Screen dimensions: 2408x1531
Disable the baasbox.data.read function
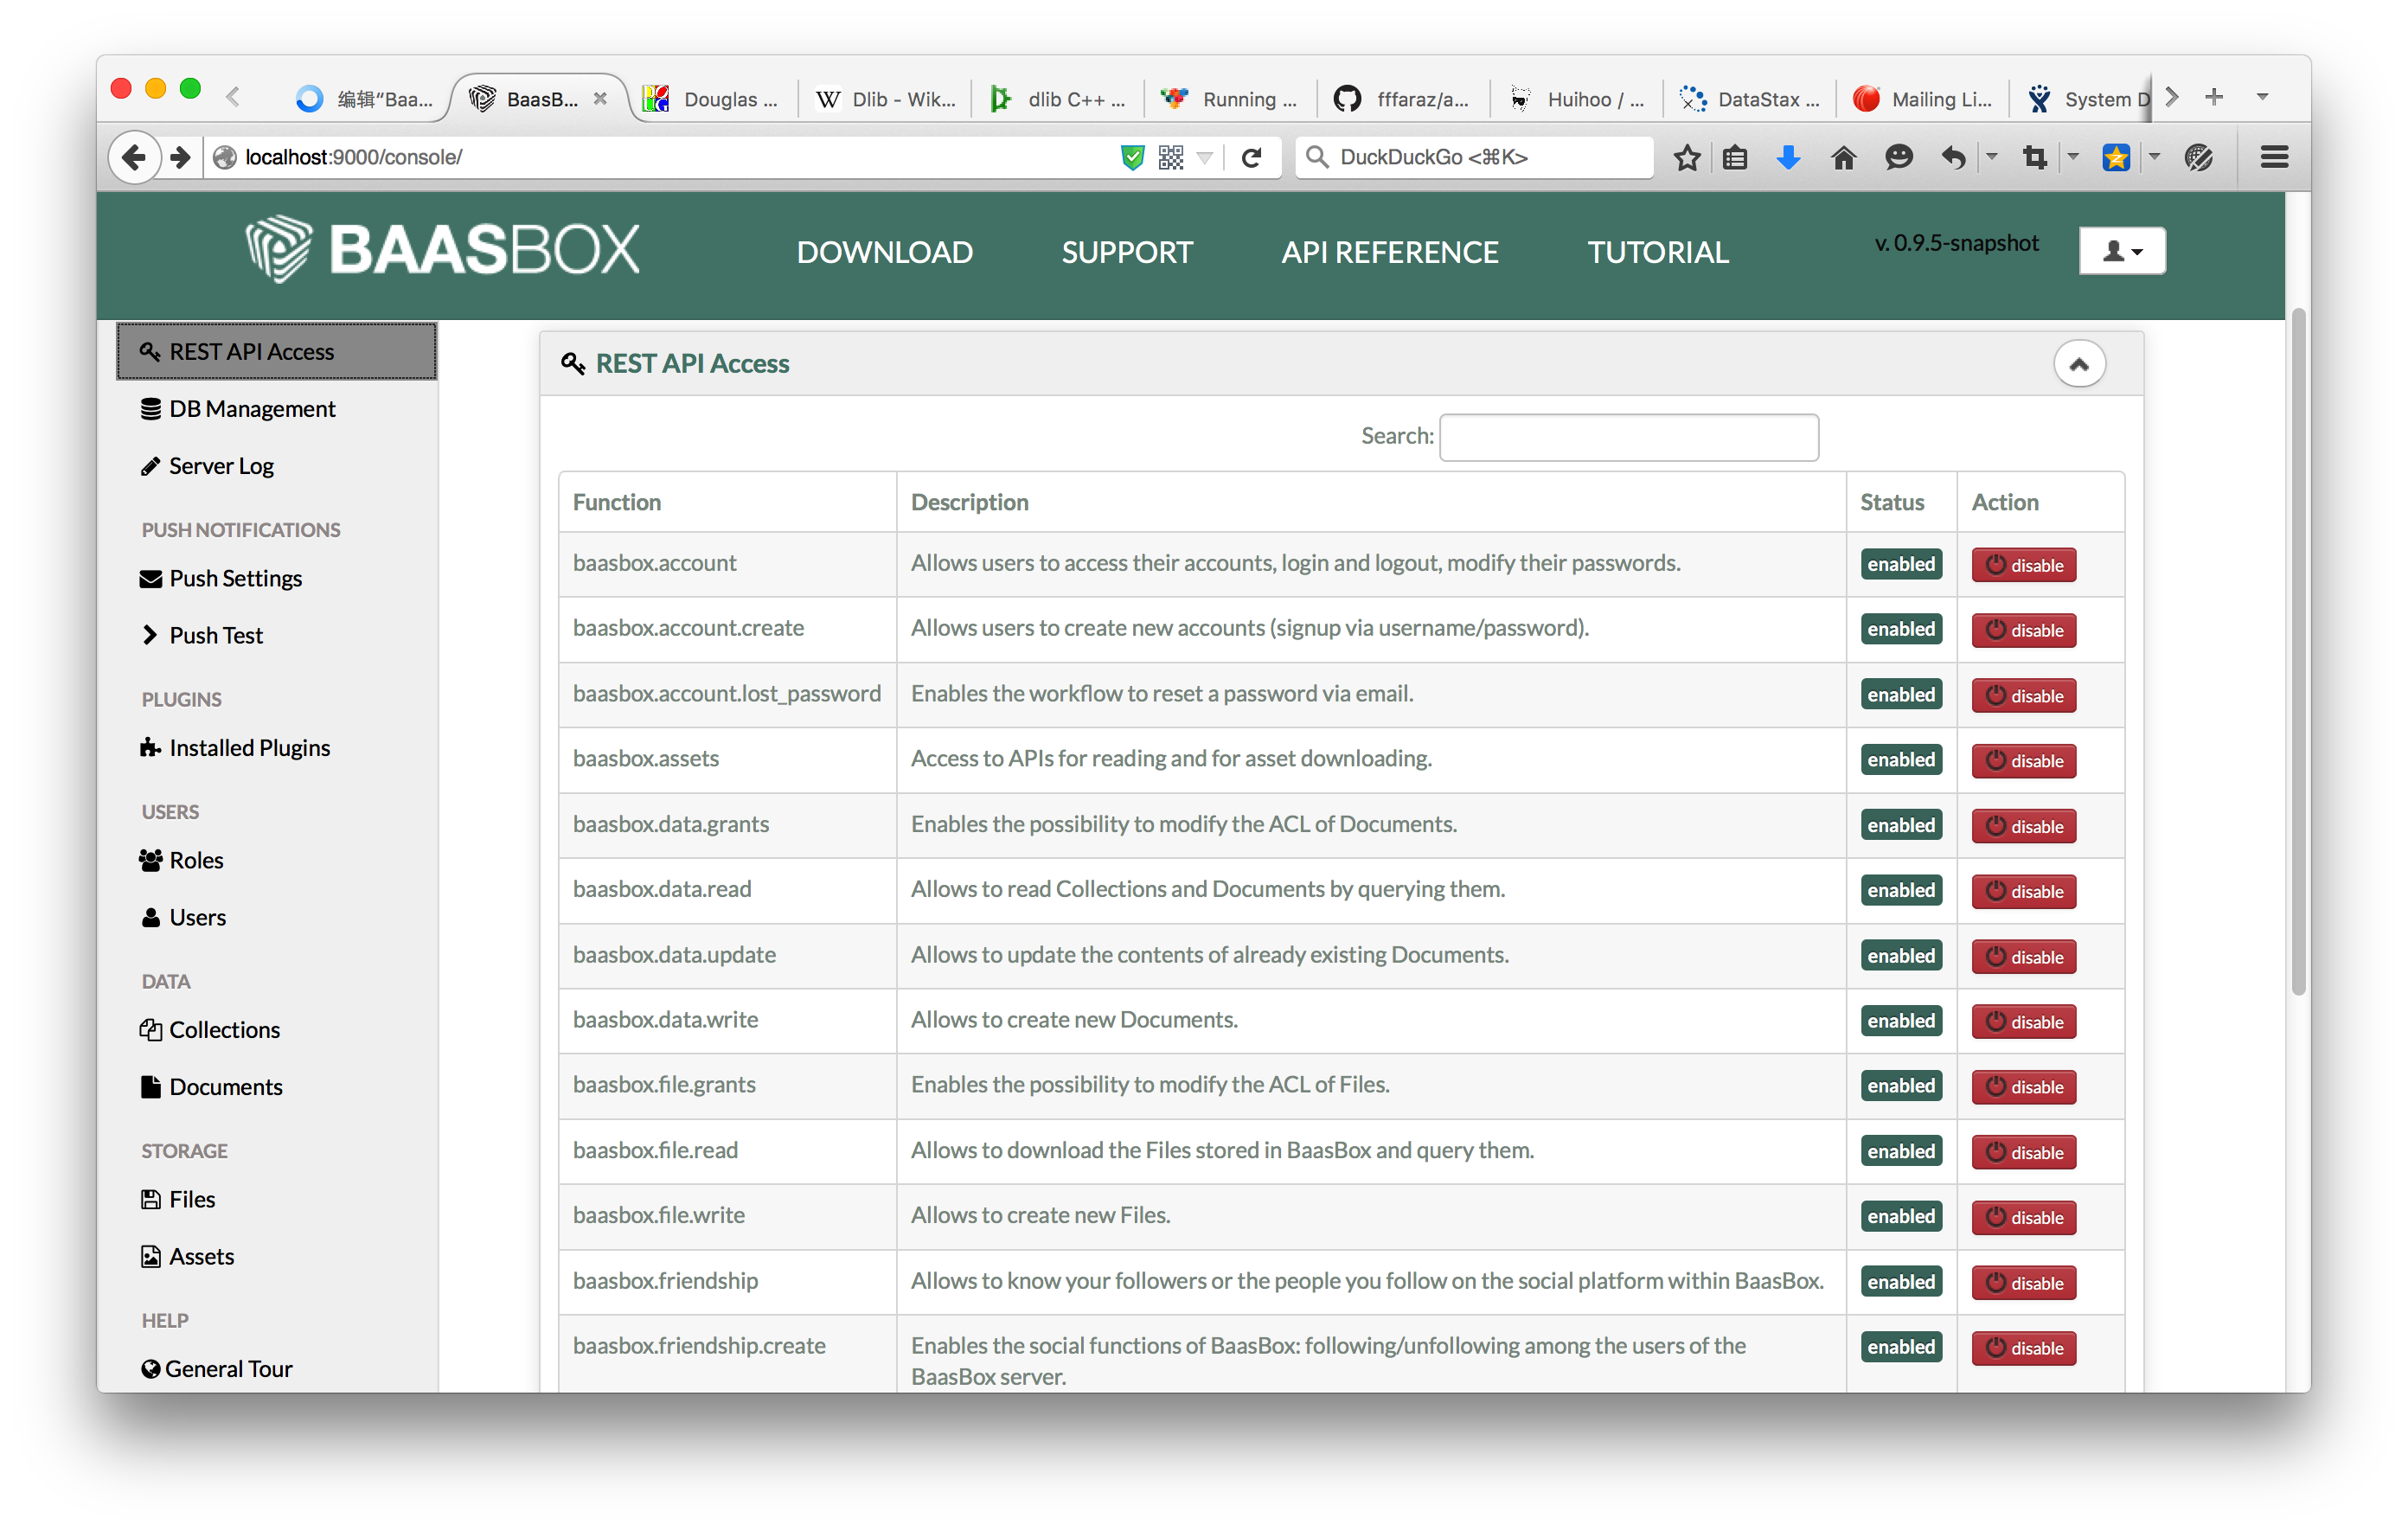[2023, 891]
